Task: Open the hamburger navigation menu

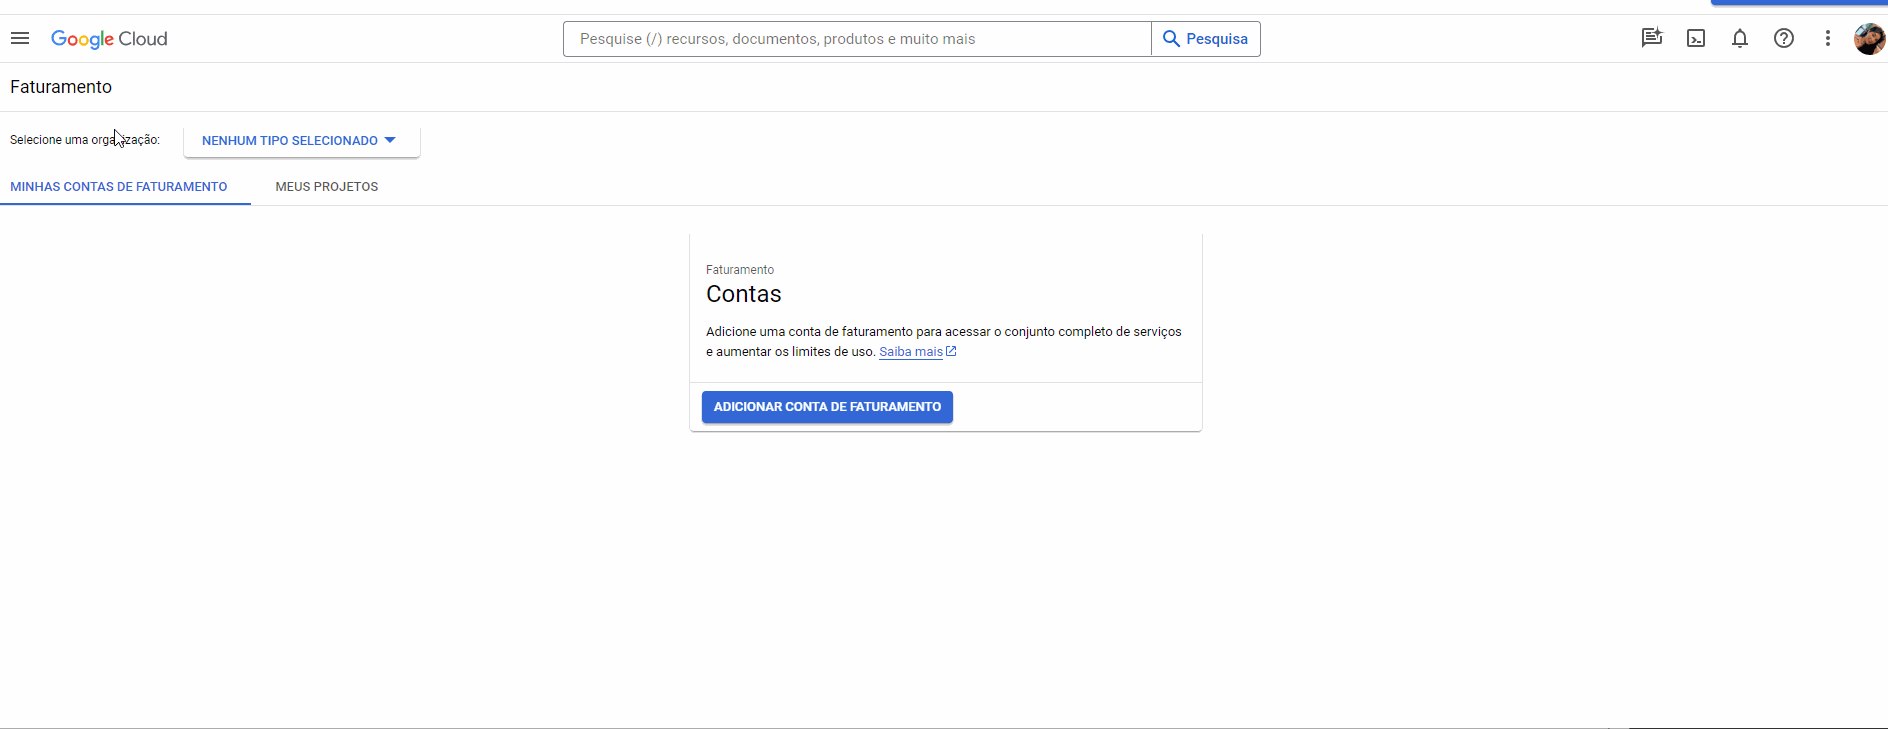Action: coord(20,38)
